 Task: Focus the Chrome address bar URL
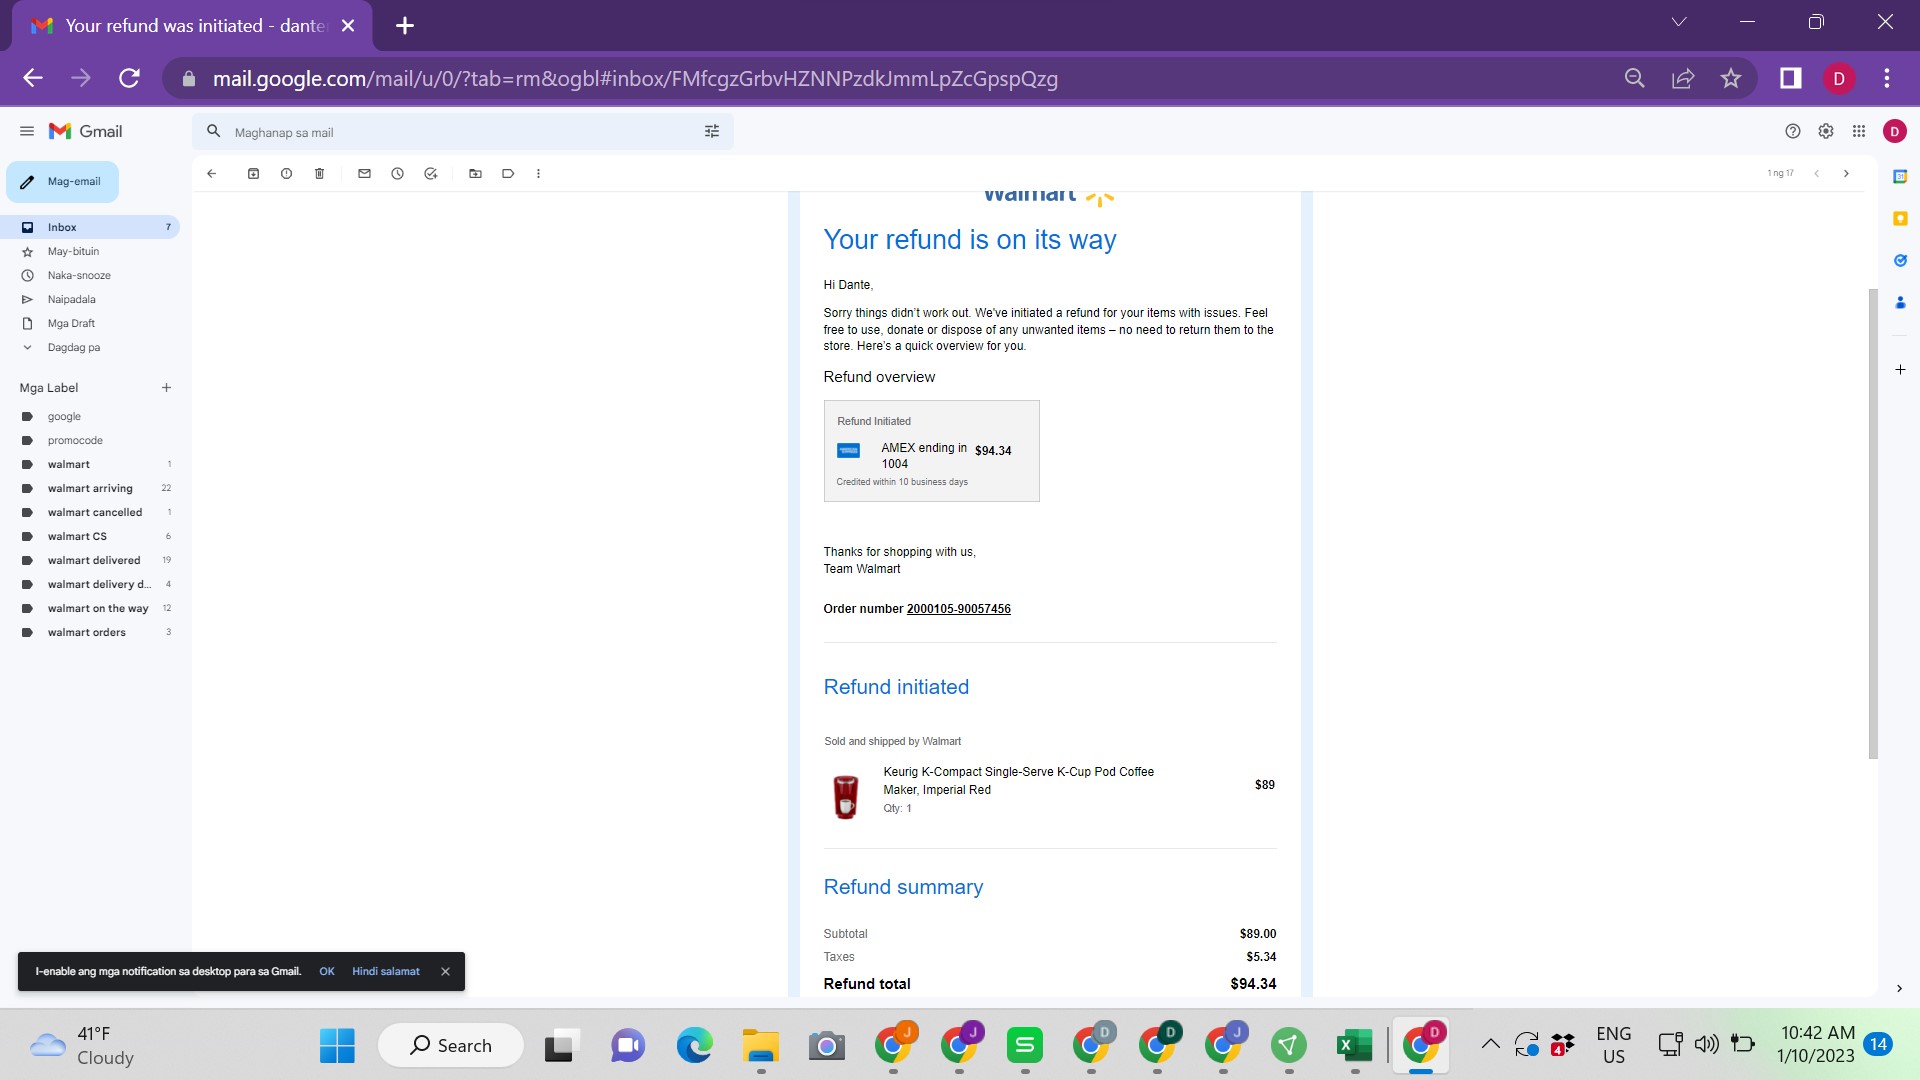[635, 79]
